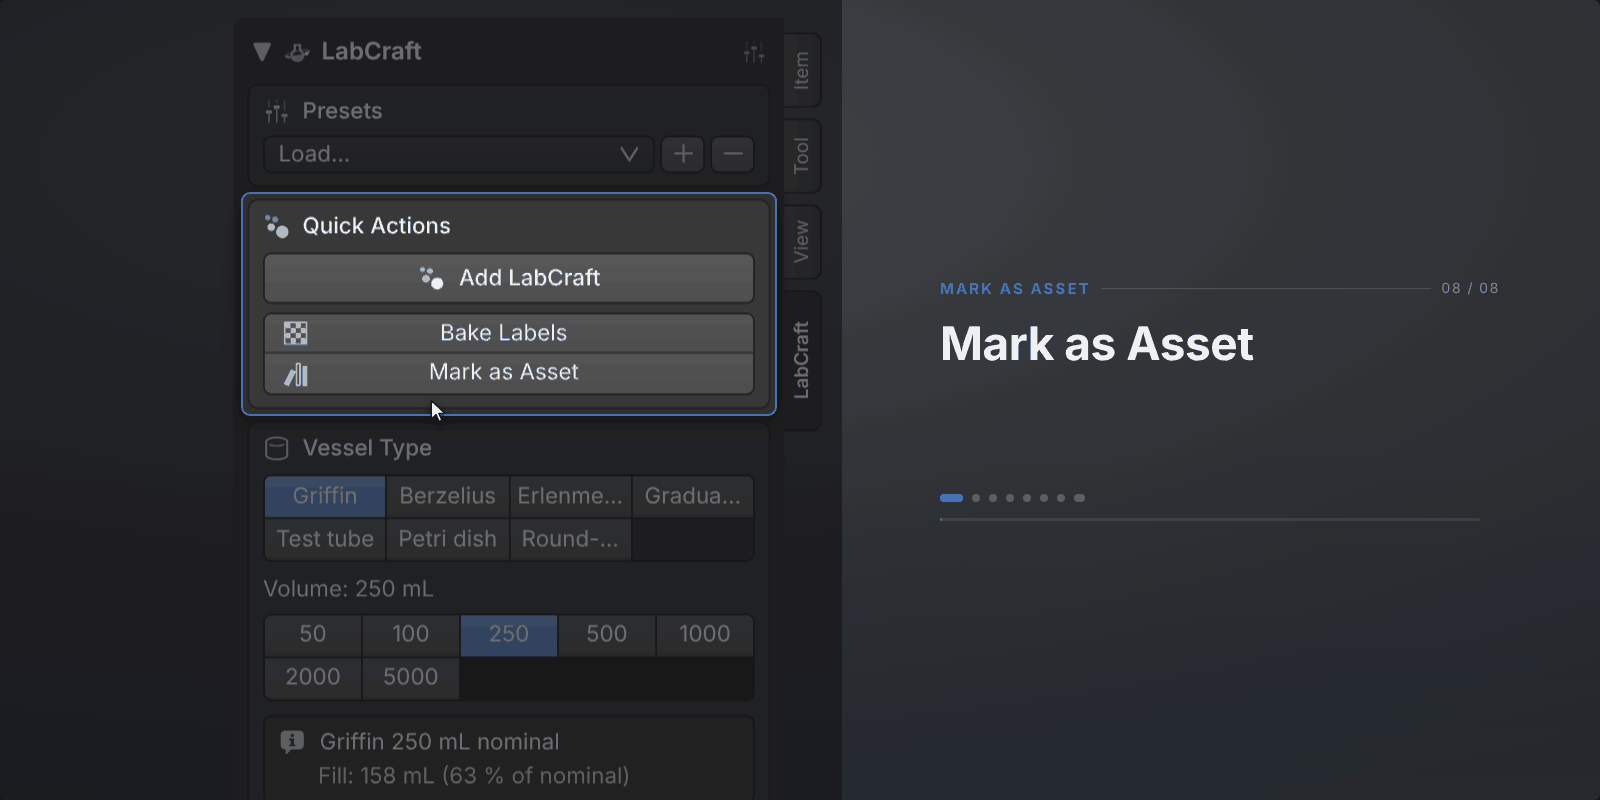
Task: Click the Vessel Type panel title
Action: pyautogui.click(x=367, y=448)
